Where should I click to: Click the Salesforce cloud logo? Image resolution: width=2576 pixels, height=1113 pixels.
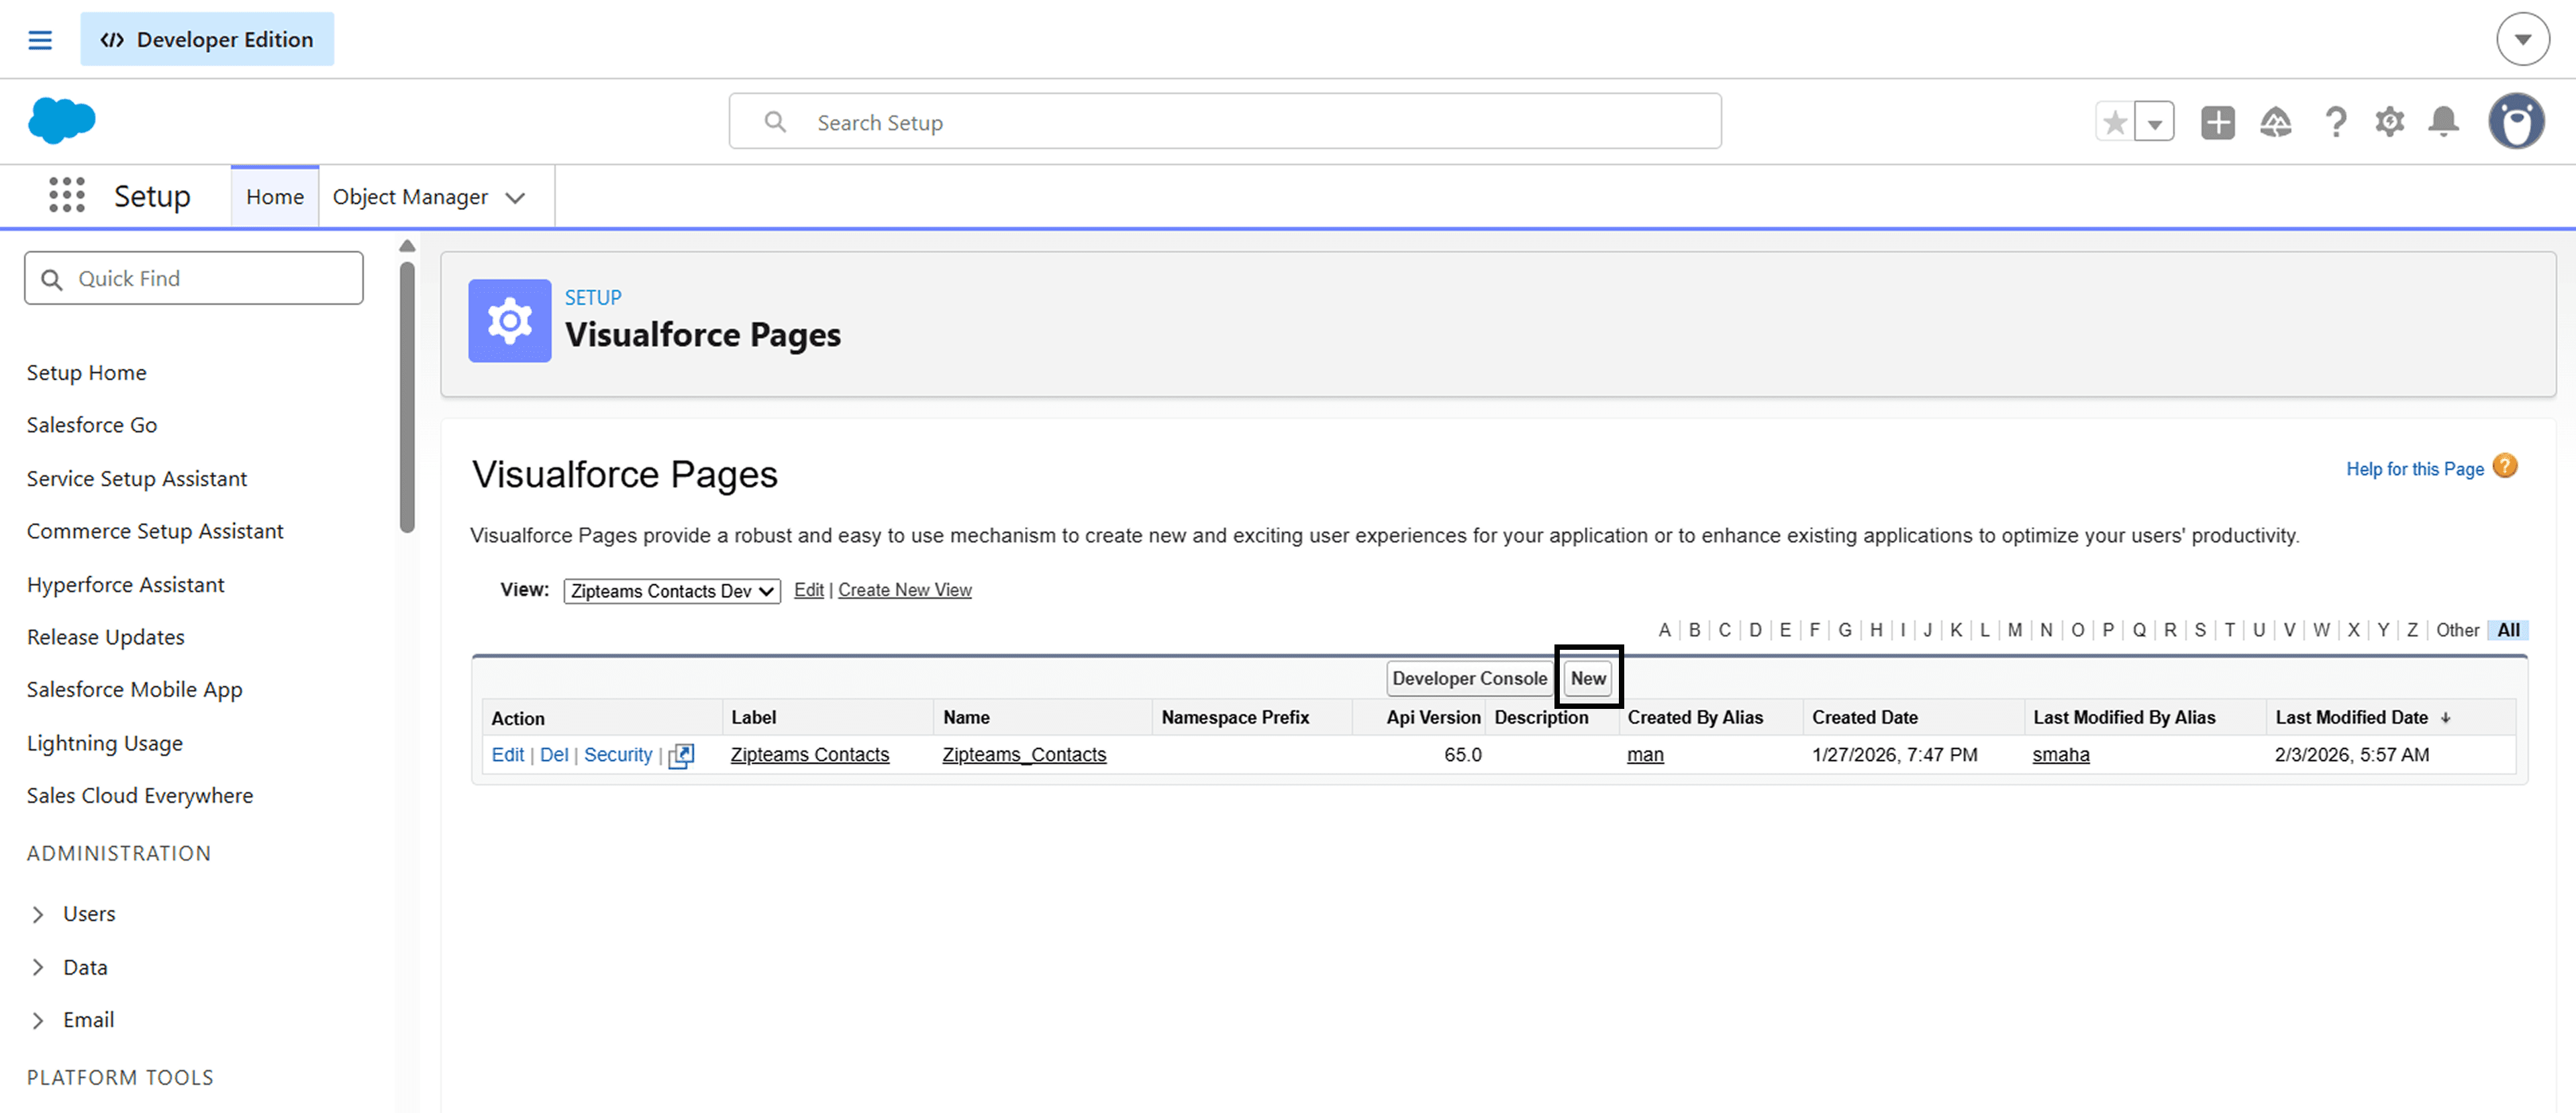tap(62, 121)
